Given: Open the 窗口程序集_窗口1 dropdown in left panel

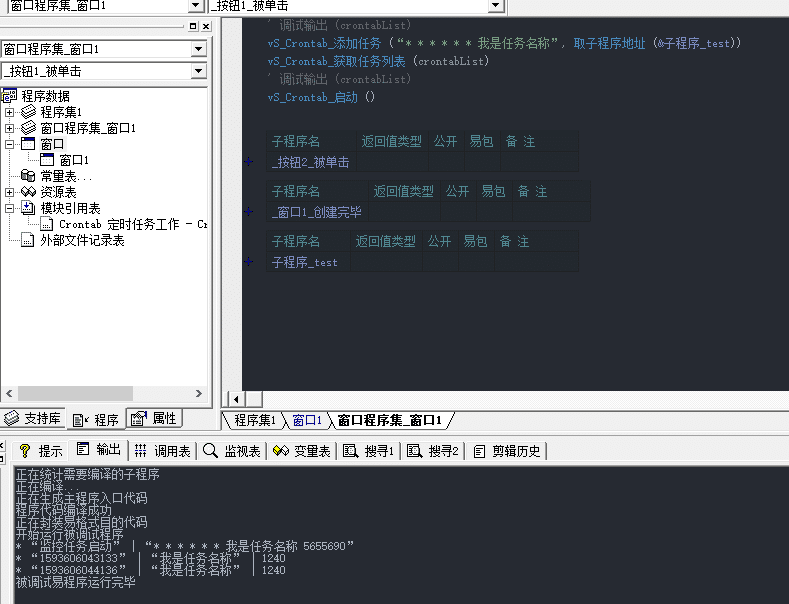Looking at the screenshot, I should click(198, 49).
